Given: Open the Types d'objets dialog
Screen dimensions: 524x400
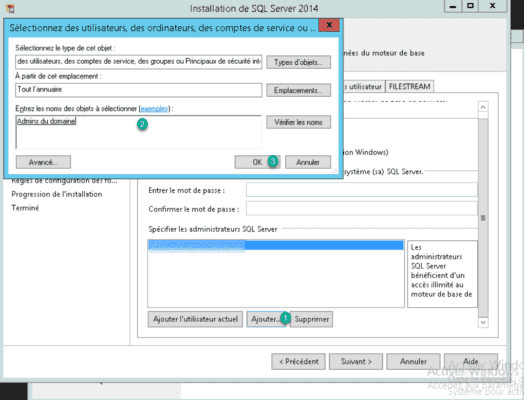Looking at the screenshot, I should [x=298, y=62].
